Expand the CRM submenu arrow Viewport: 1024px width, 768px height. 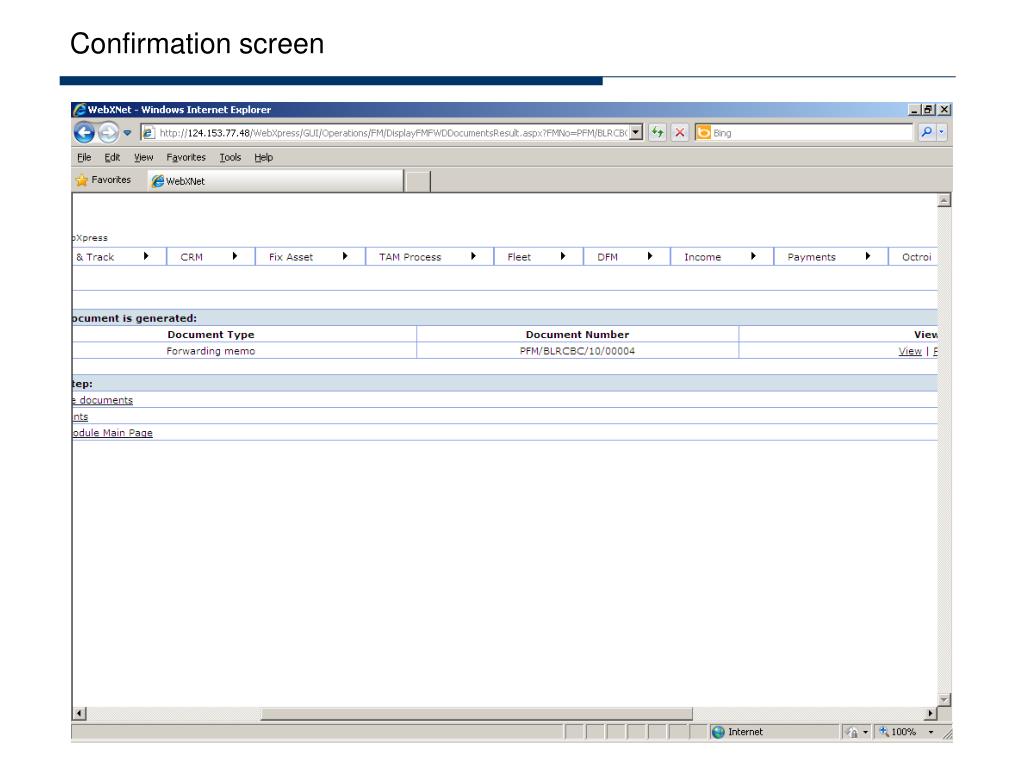click(234, 257)
